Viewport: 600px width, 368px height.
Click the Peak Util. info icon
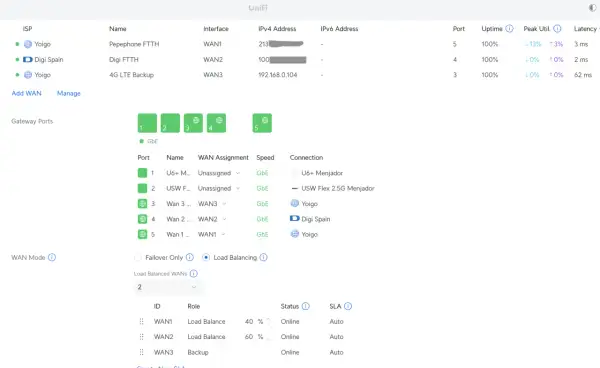[x=557, y=29]
